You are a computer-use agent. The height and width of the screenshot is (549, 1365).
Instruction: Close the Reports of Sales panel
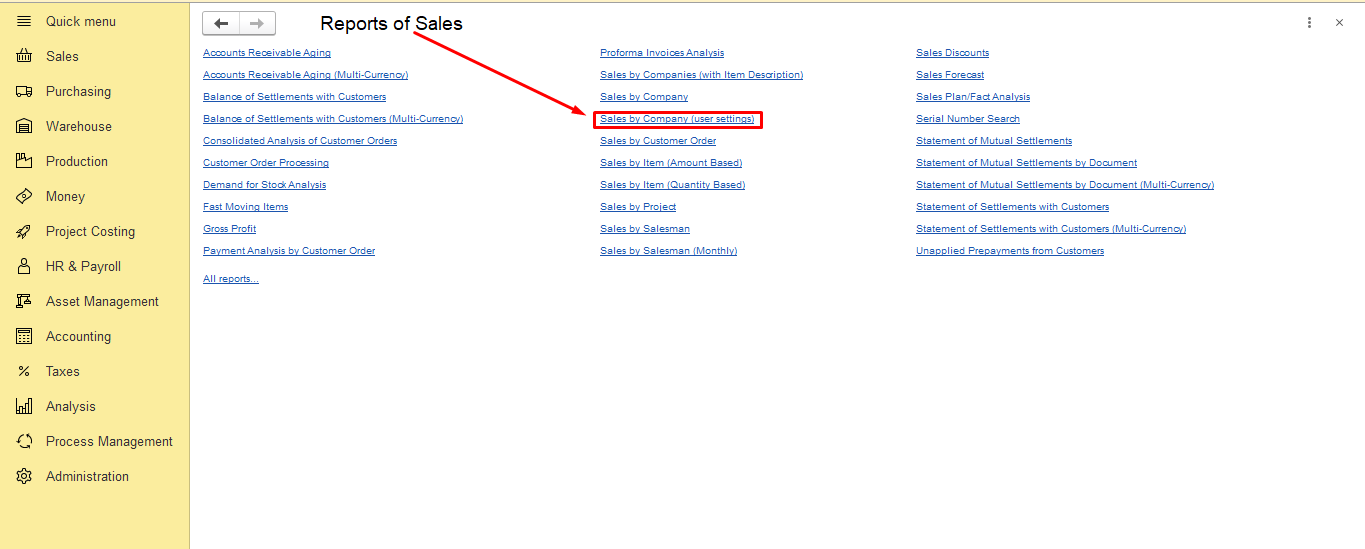pyautogui.click(x=1339, y=23)
